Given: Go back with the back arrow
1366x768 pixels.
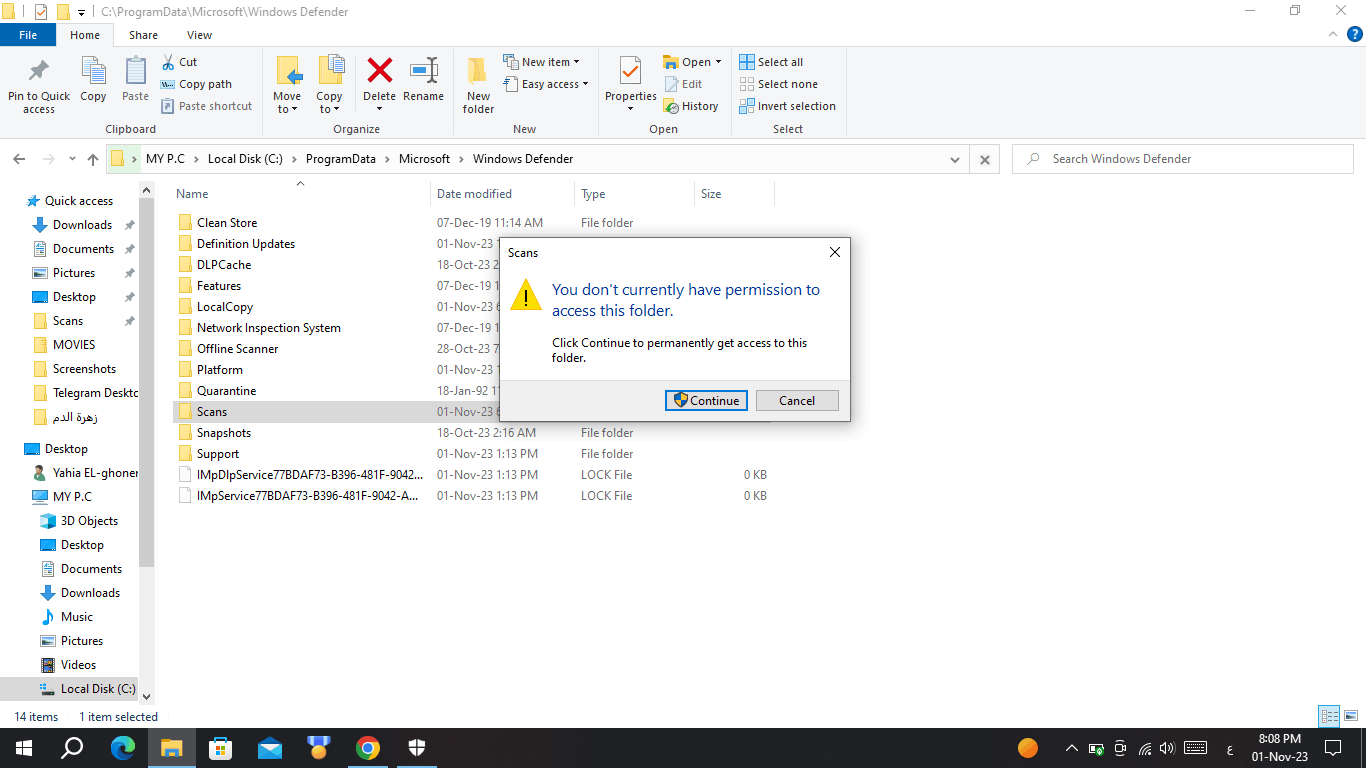Looking at the screenshot, I should (x=19, y=159).
